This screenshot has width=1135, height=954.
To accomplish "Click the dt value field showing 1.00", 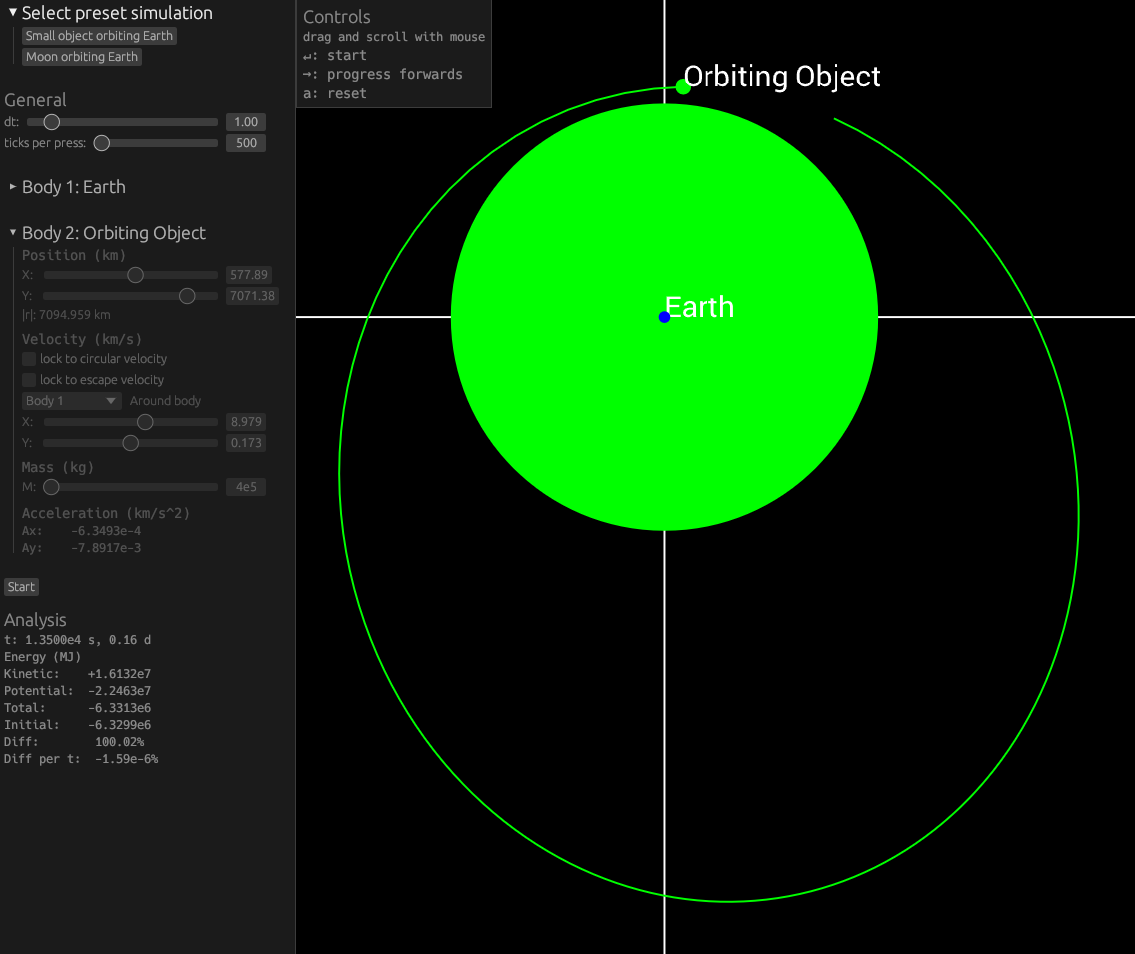I will tap(245, 122).
